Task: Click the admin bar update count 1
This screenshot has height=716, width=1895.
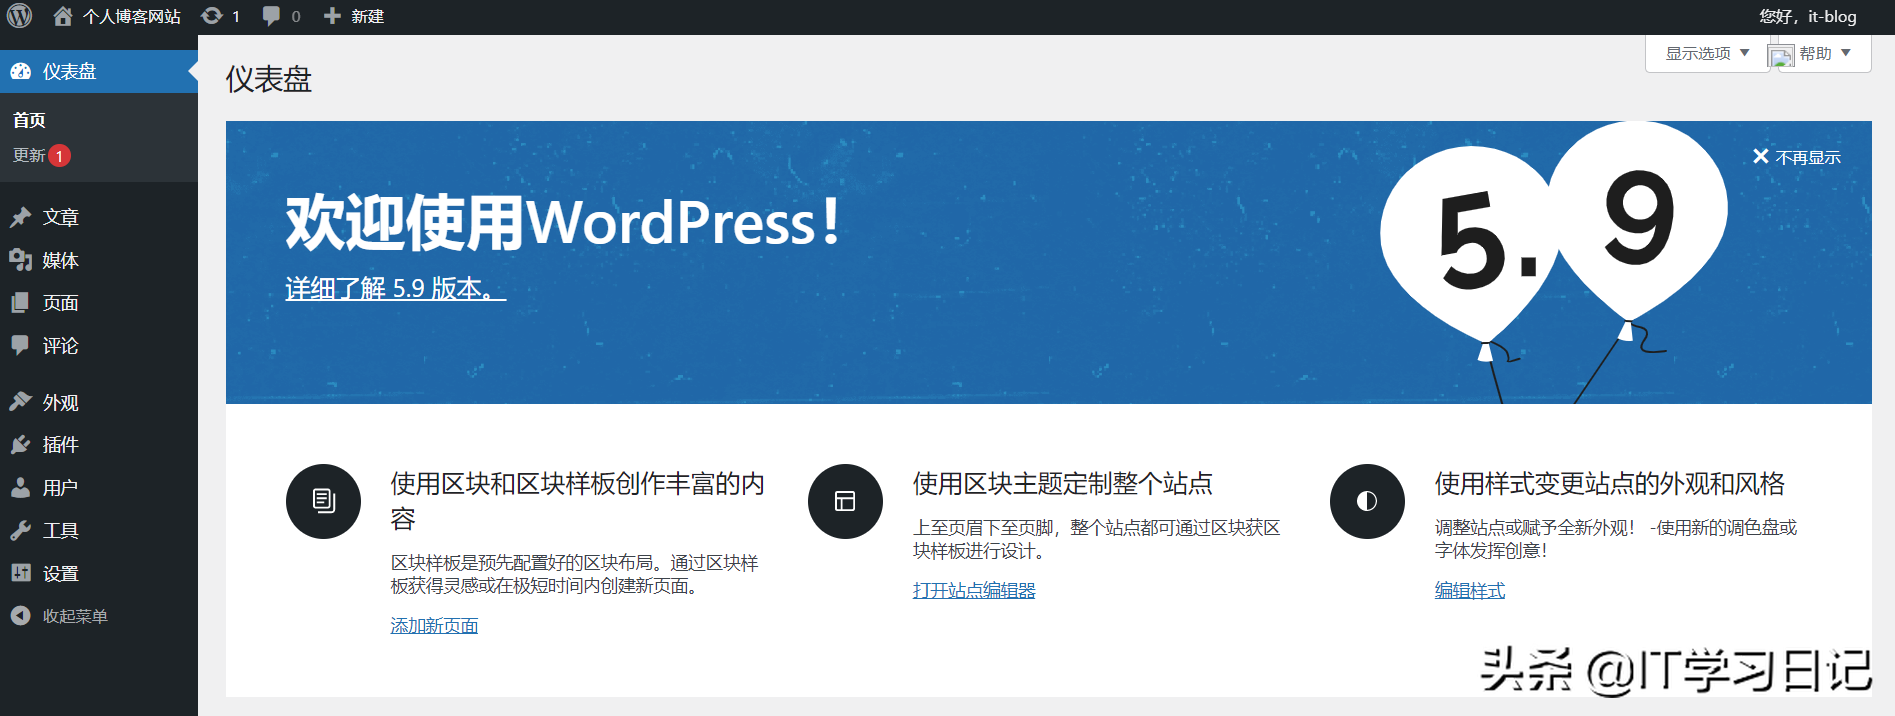Action: coord(236,16)
